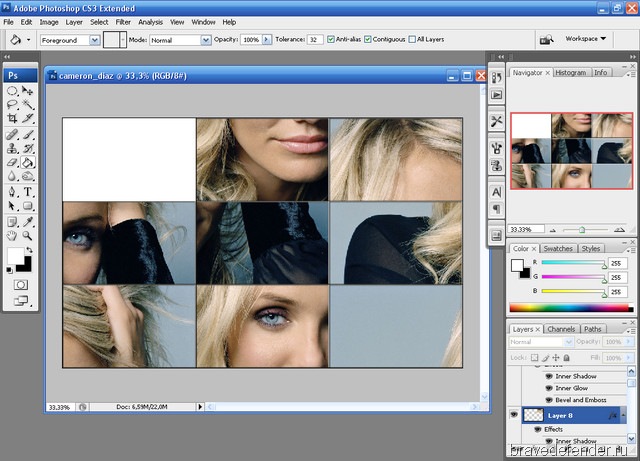Viewport: 640px width, 461px height.
Task: Open the Mode blending dropdown
Action: pyautogui.click(x=206, y=40)
